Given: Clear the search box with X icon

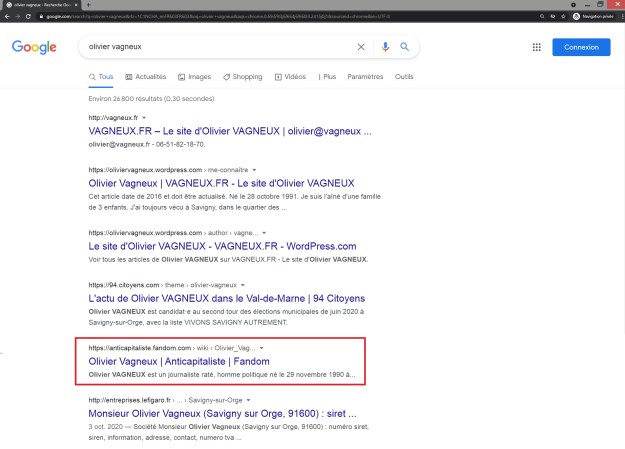Looking at the screenshot, I should pyautogui.click(x=362, y=47).
